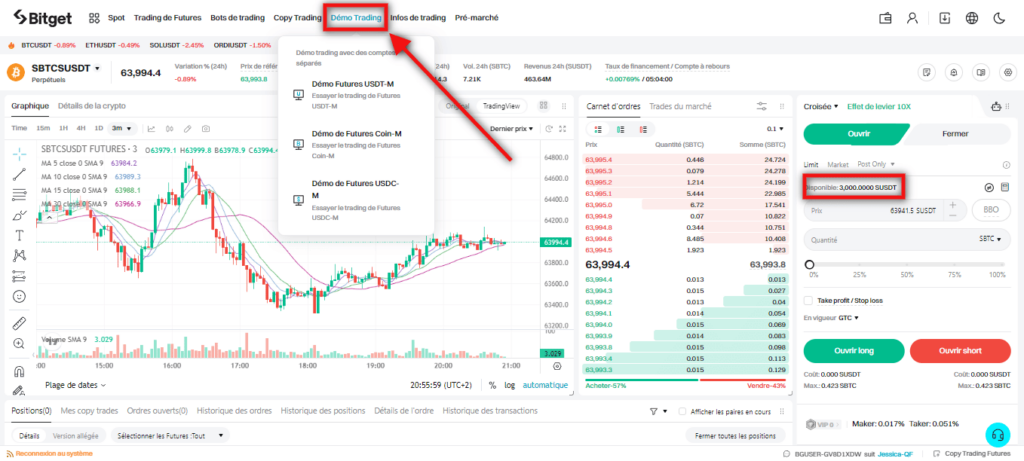Toggle the Take profit / Stop loss checkbox
1024x461 pixels.
pos(808,300)
